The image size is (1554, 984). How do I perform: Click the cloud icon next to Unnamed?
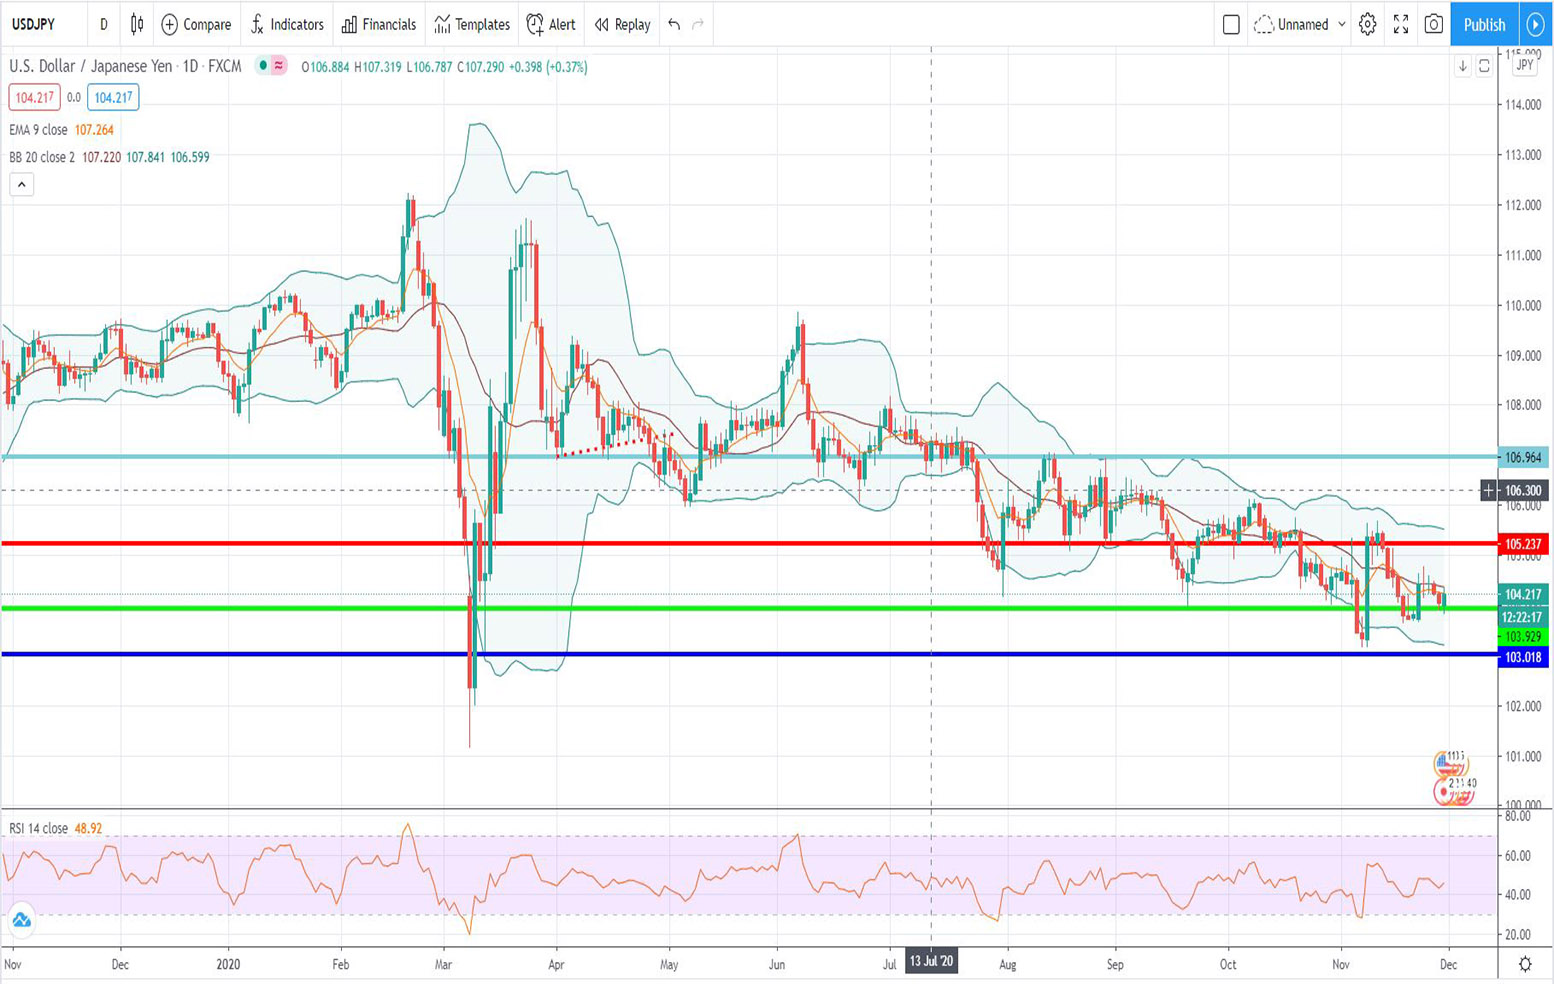[1264, 24]
